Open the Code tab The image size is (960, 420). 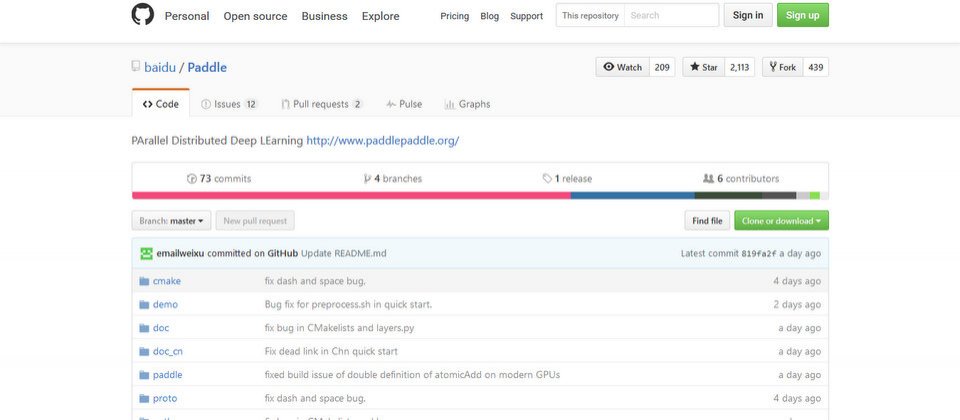[161, 104]
